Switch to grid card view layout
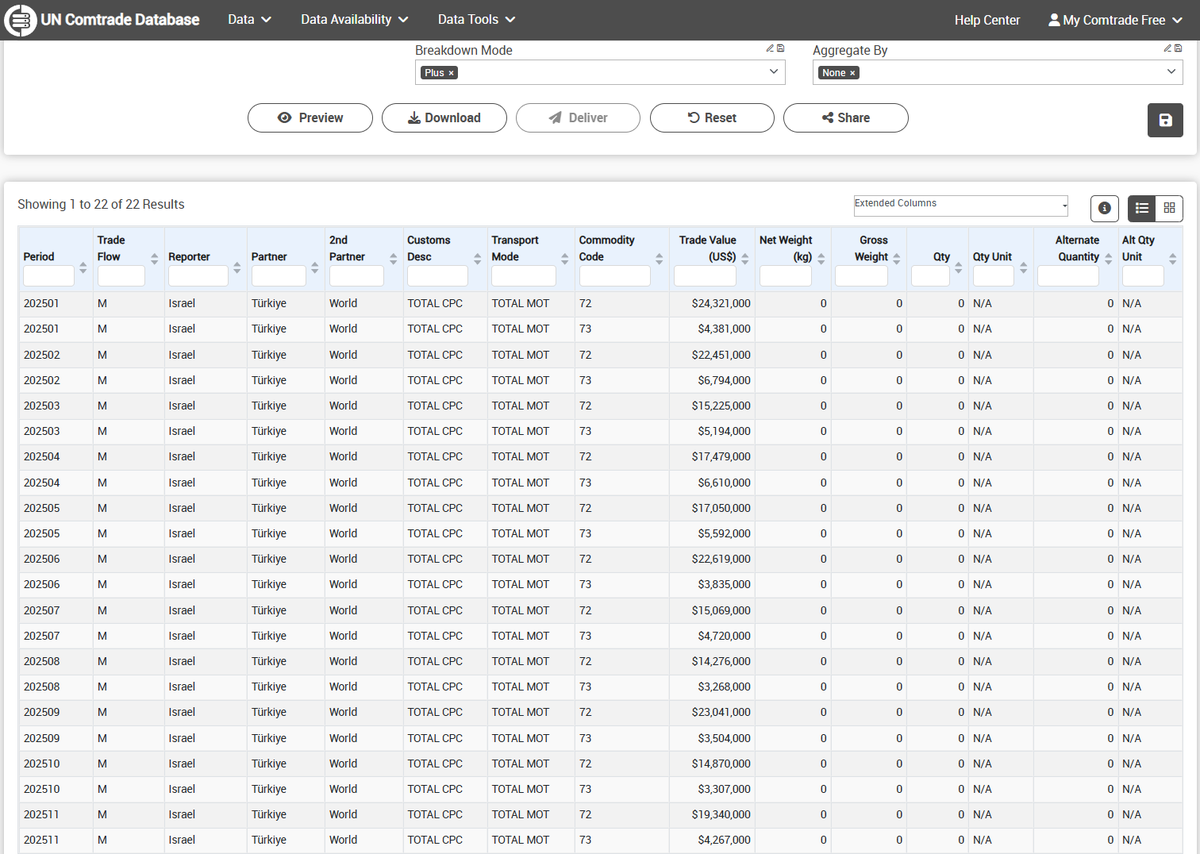The width and height of the screenshot is (1200, 854). [1169, 208]
